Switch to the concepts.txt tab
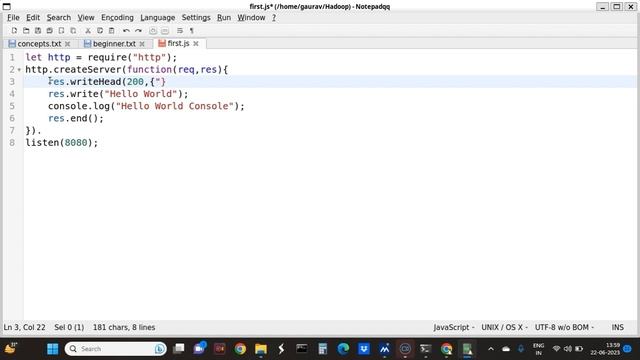Screen dimensions: 640x360 (39, 44)
